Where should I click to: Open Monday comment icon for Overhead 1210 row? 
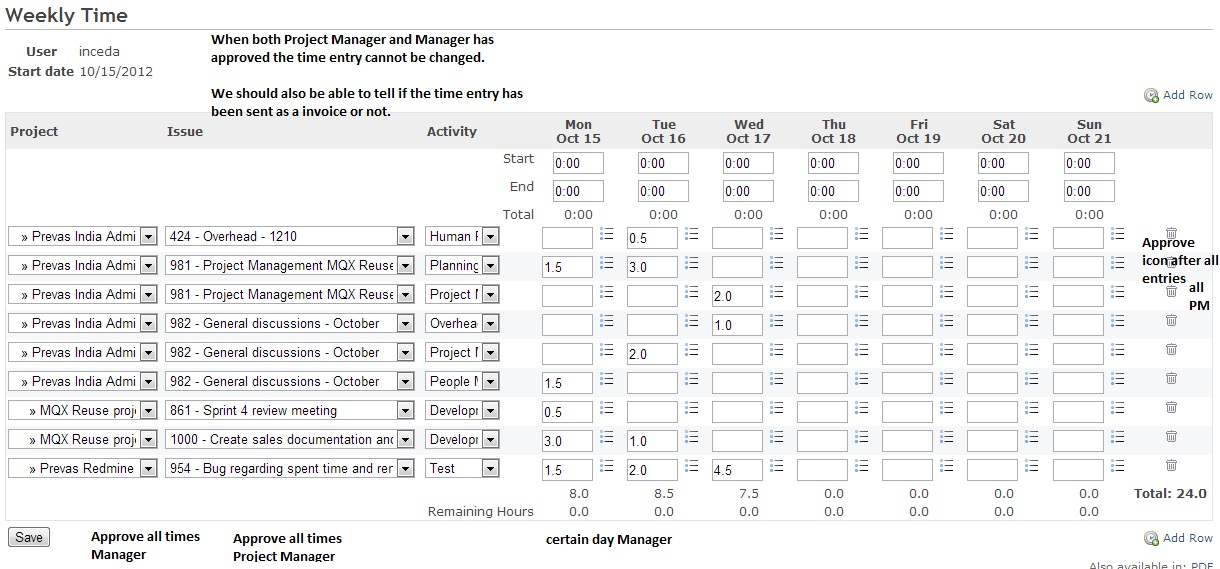[606, 234]
